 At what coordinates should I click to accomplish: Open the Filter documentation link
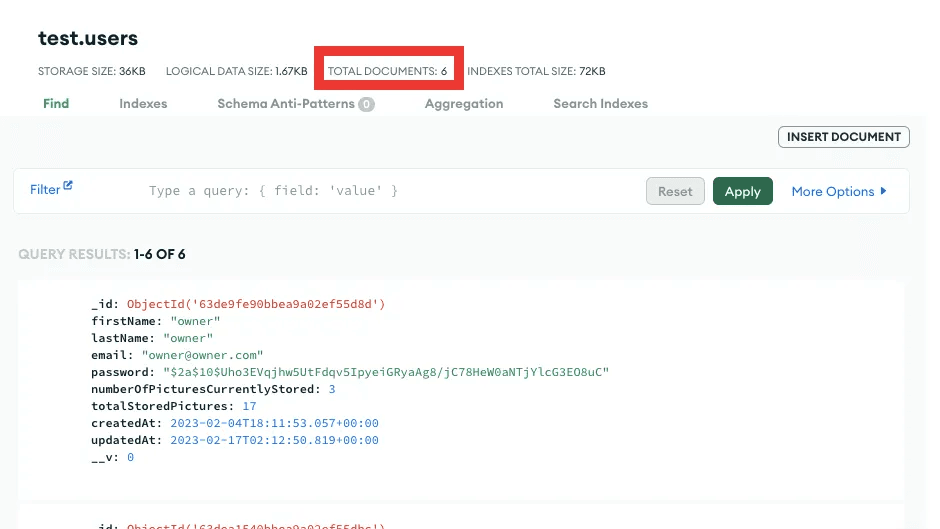[45, 190]
